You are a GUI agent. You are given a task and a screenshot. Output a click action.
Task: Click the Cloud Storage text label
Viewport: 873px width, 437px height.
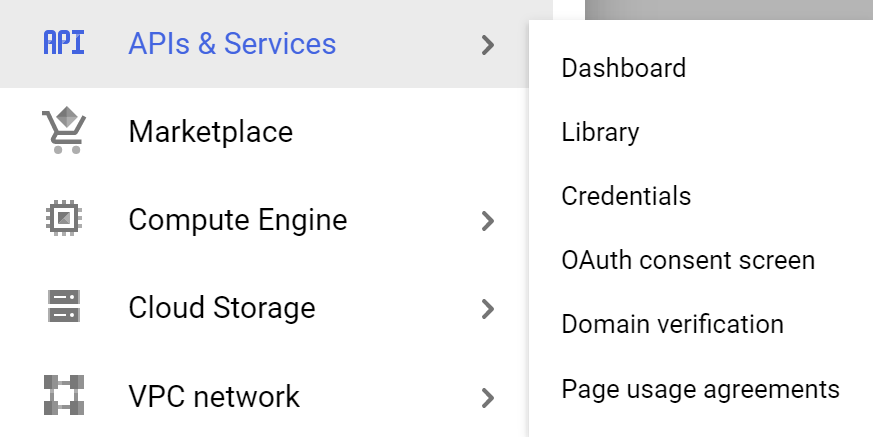tap(222, 308)
